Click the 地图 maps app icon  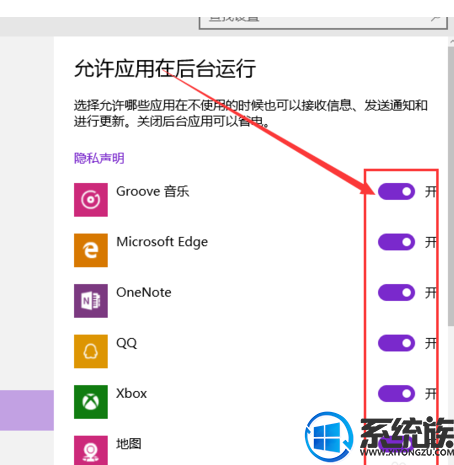pos(91,450)
